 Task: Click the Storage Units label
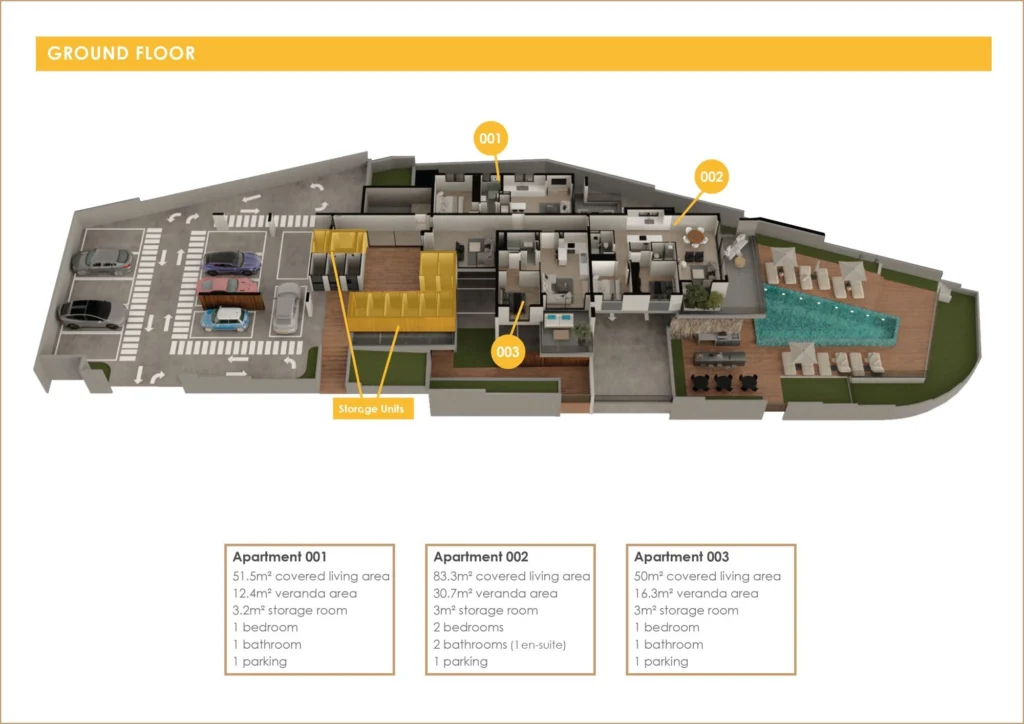(x=371, y=408)
